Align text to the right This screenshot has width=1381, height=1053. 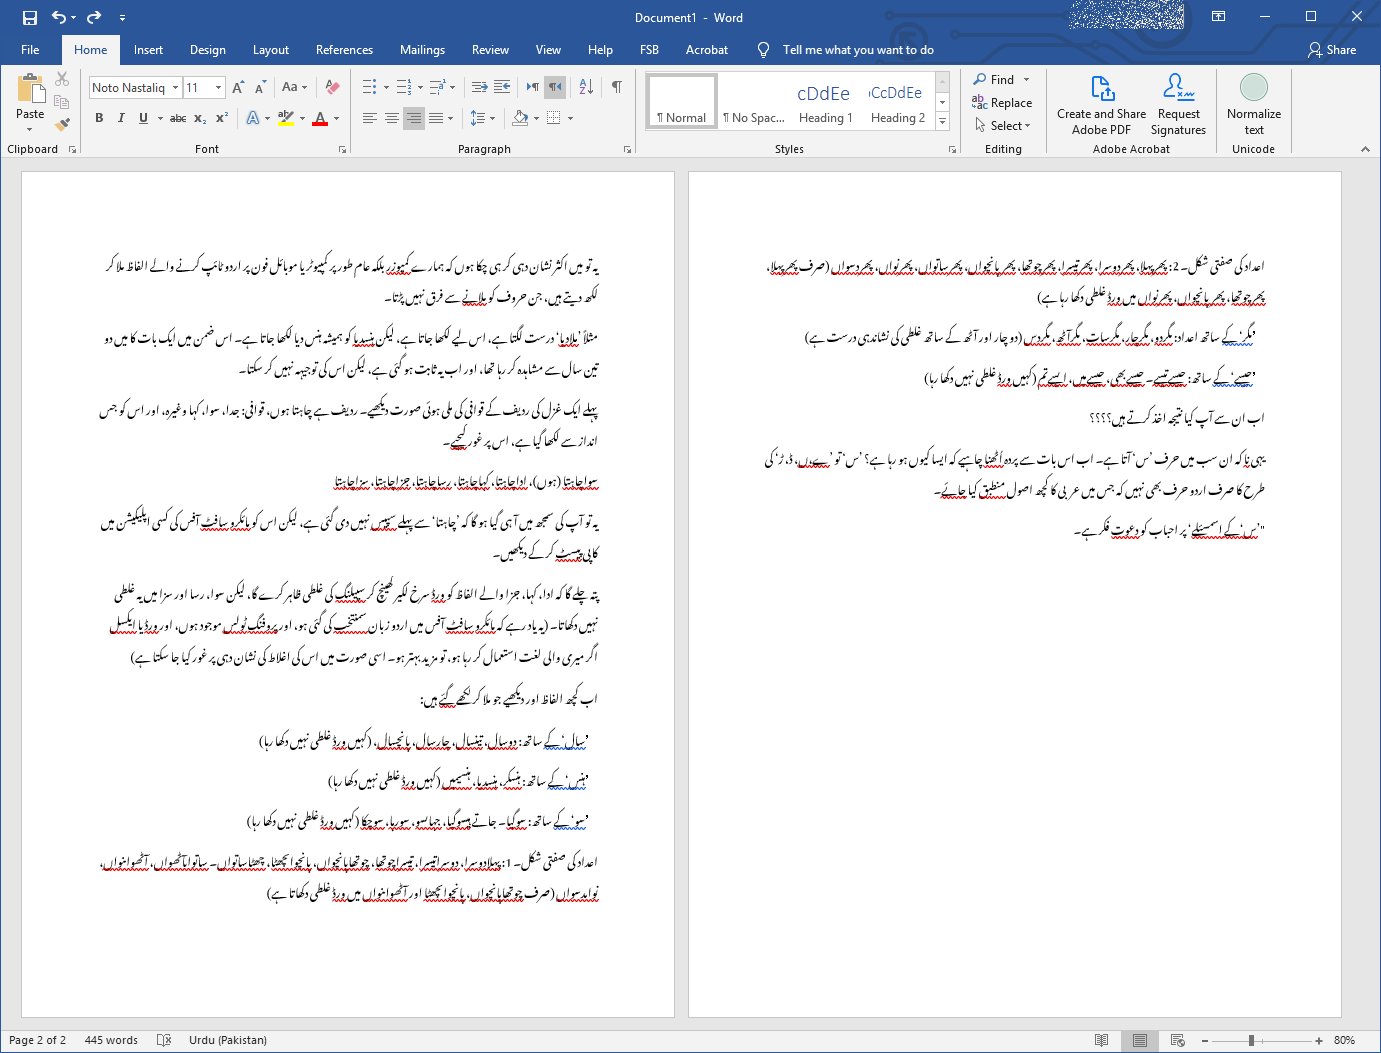(x=414, y=118)
